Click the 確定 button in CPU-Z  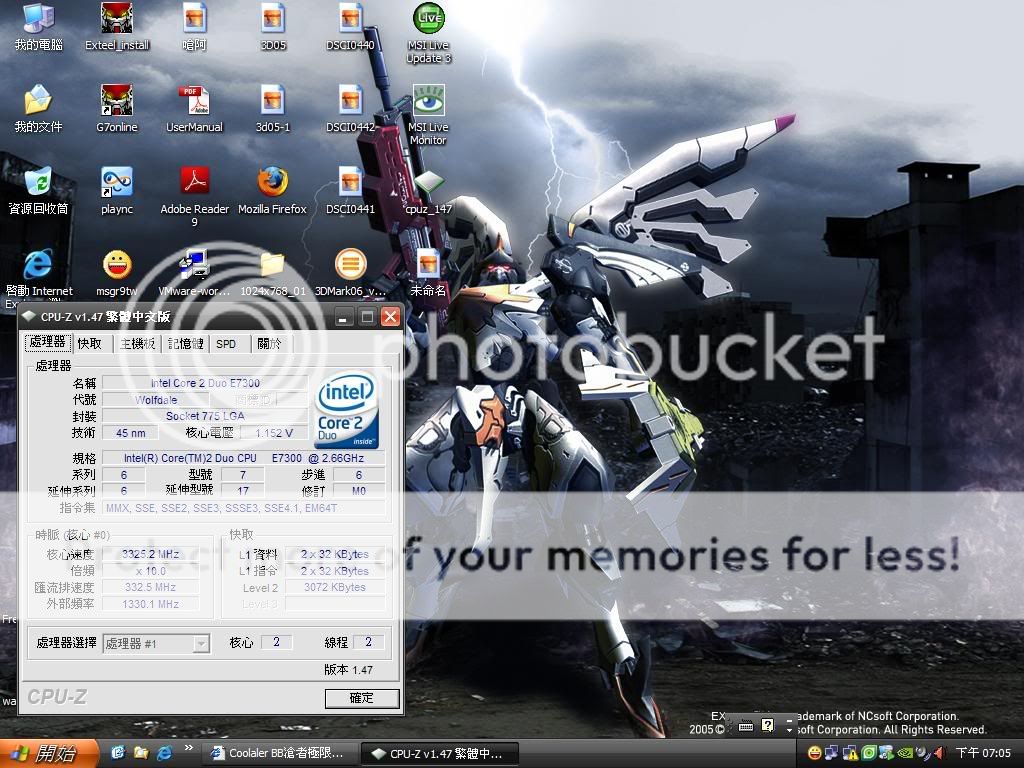tap(362, 698)
